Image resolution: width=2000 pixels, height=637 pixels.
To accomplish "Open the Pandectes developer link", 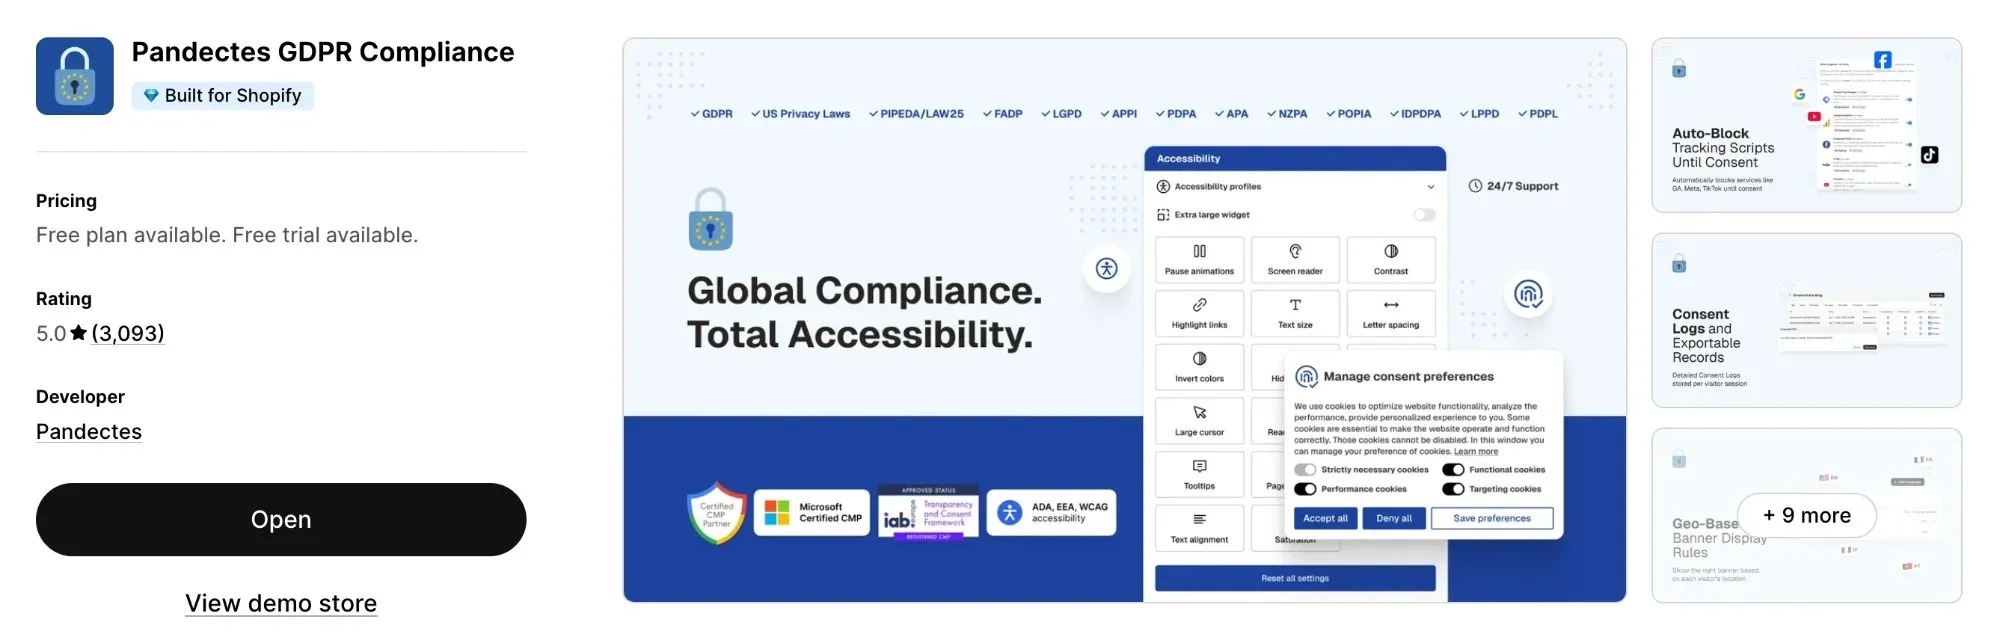I will 89,431.
